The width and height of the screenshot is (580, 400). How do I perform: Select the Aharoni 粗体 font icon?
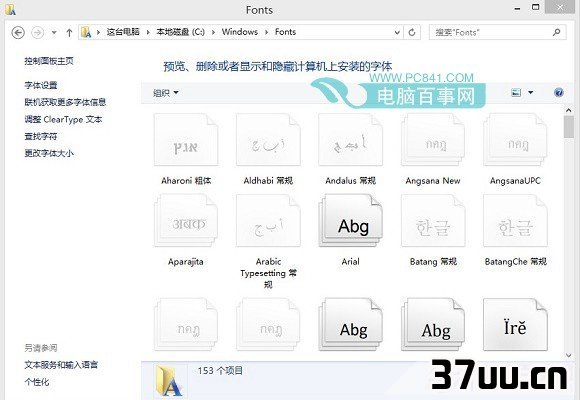click(x=186, y=140)
